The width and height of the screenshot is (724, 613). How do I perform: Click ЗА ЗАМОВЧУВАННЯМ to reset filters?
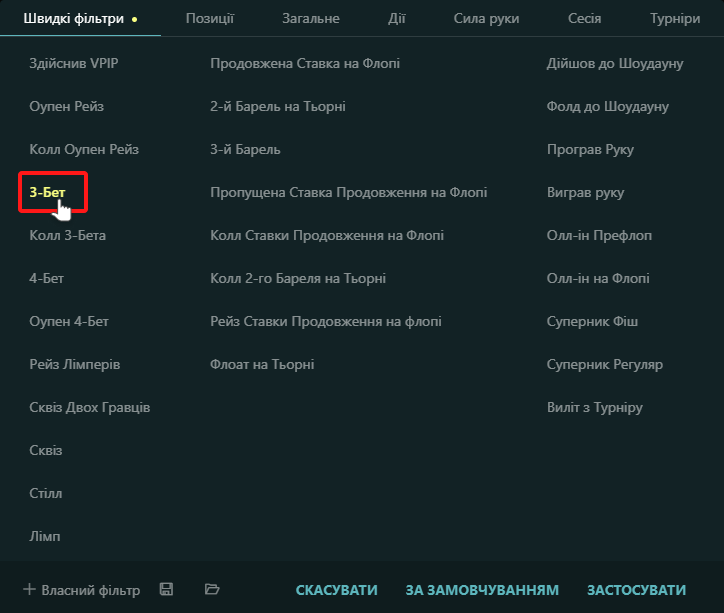(482, 590)
